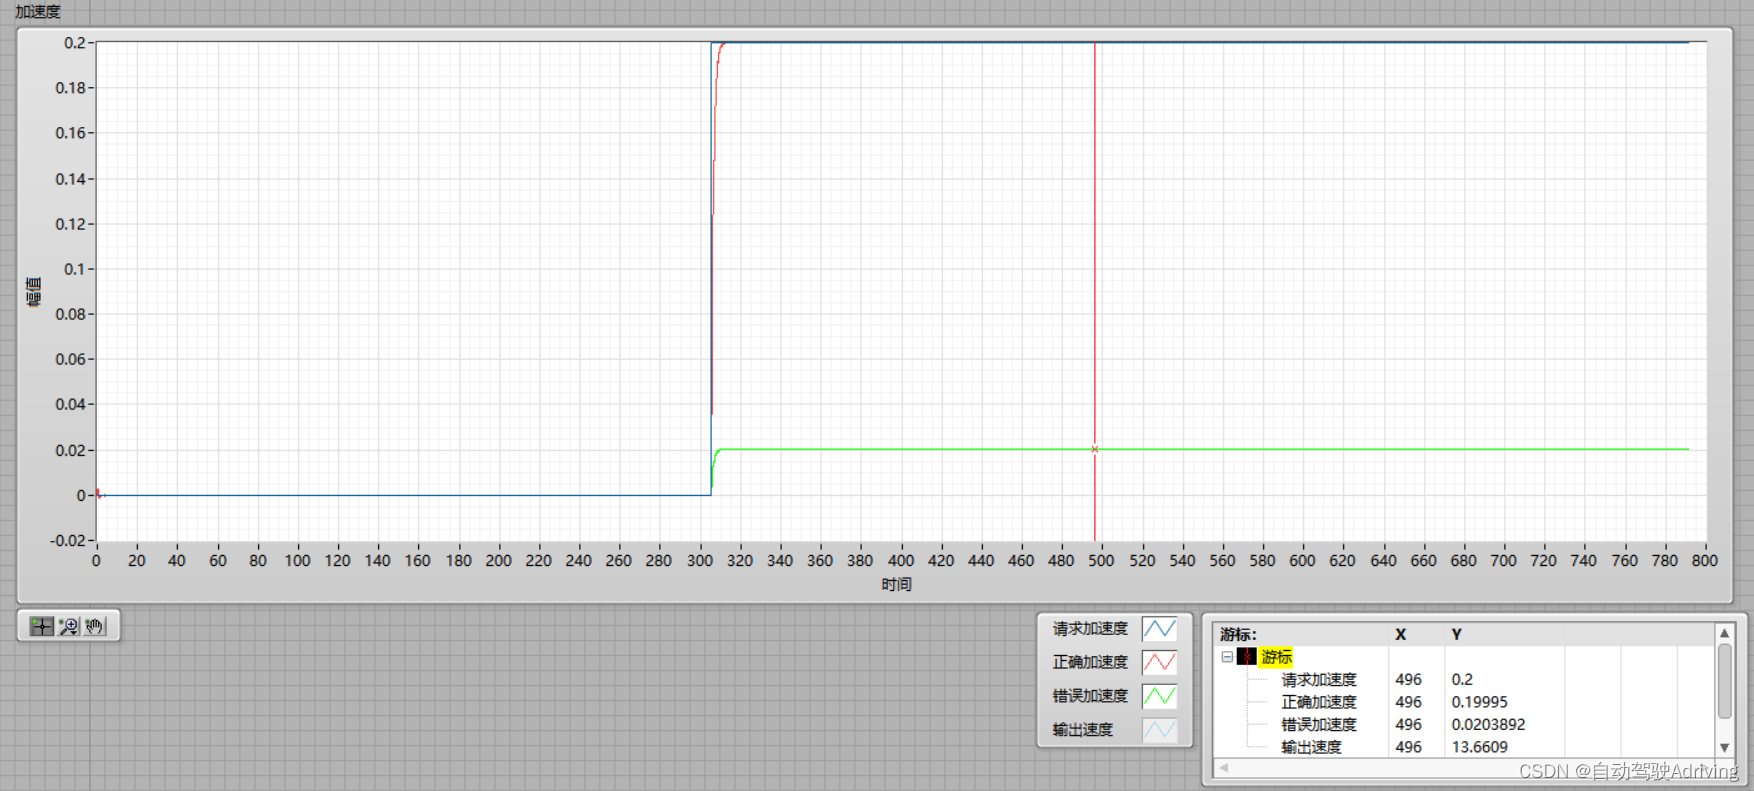Click the 加速度 graph title label
The image size is (1754, 791).
(x=38, y=12)
